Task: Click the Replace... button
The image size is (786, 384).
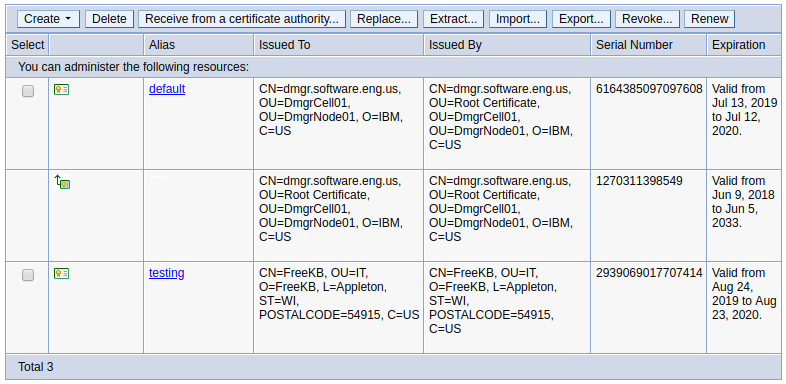Action: click(x=384, y=19)
